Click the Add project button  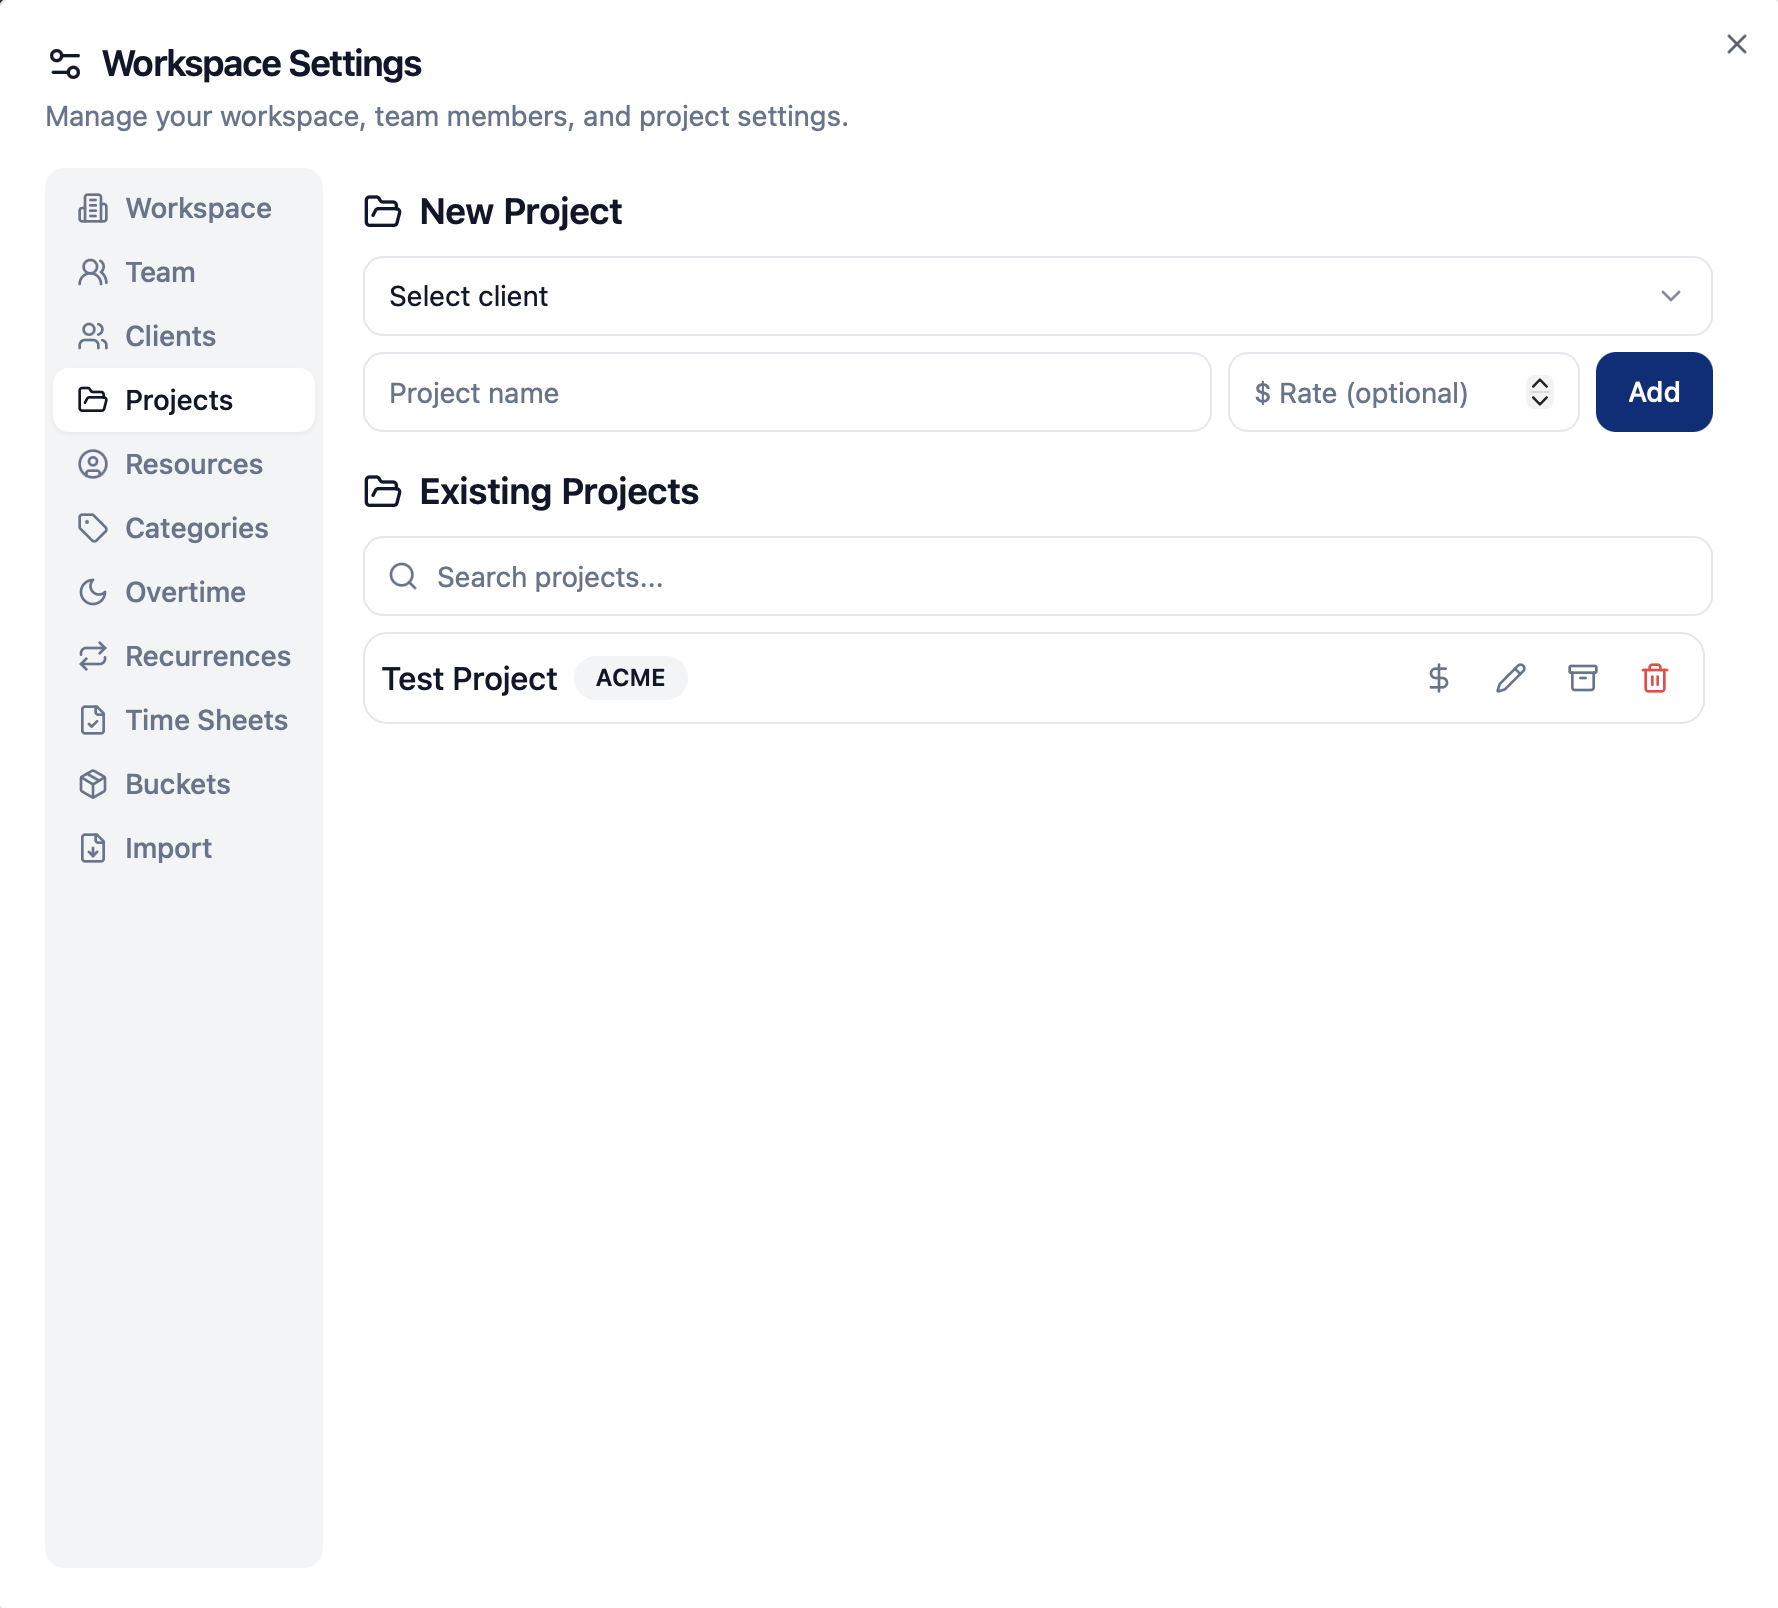(1653, 392)
